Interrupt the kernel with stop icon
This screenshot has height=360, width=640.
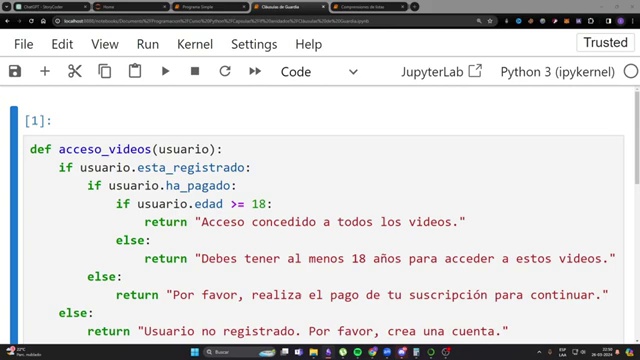click(195, 71)
